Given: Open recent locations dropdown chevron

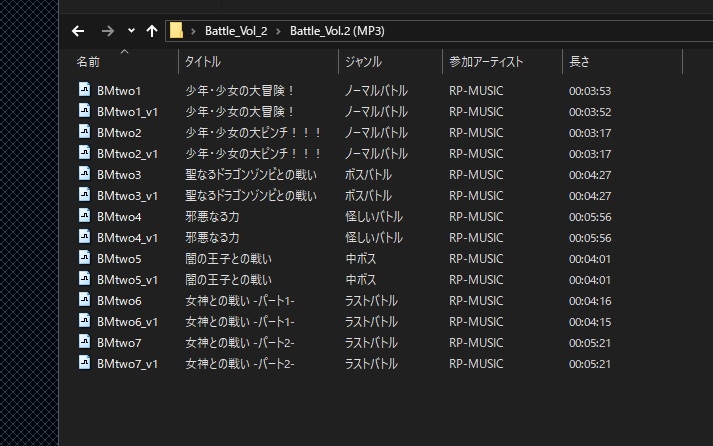Looking at the screenshot, I should 131,31.
